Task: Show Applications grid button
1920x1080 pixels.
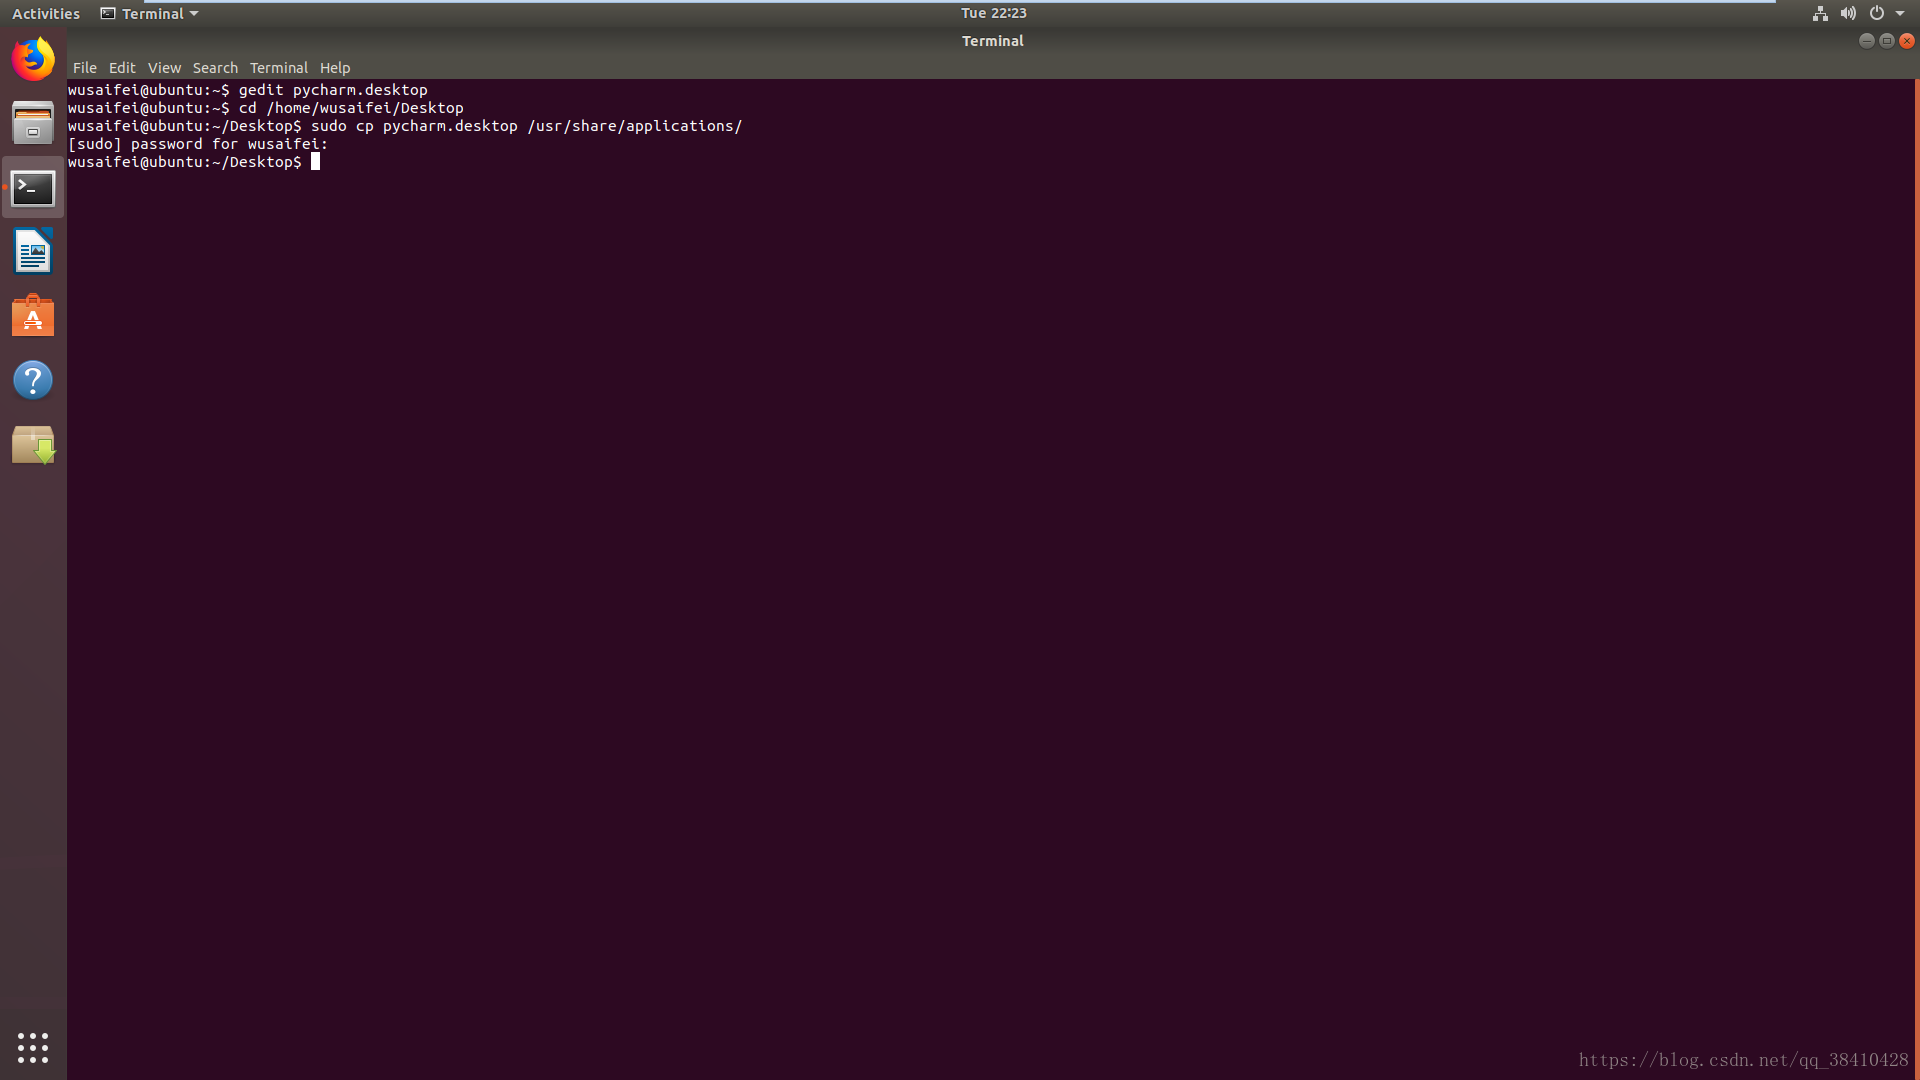Action: pos(33,1047)
